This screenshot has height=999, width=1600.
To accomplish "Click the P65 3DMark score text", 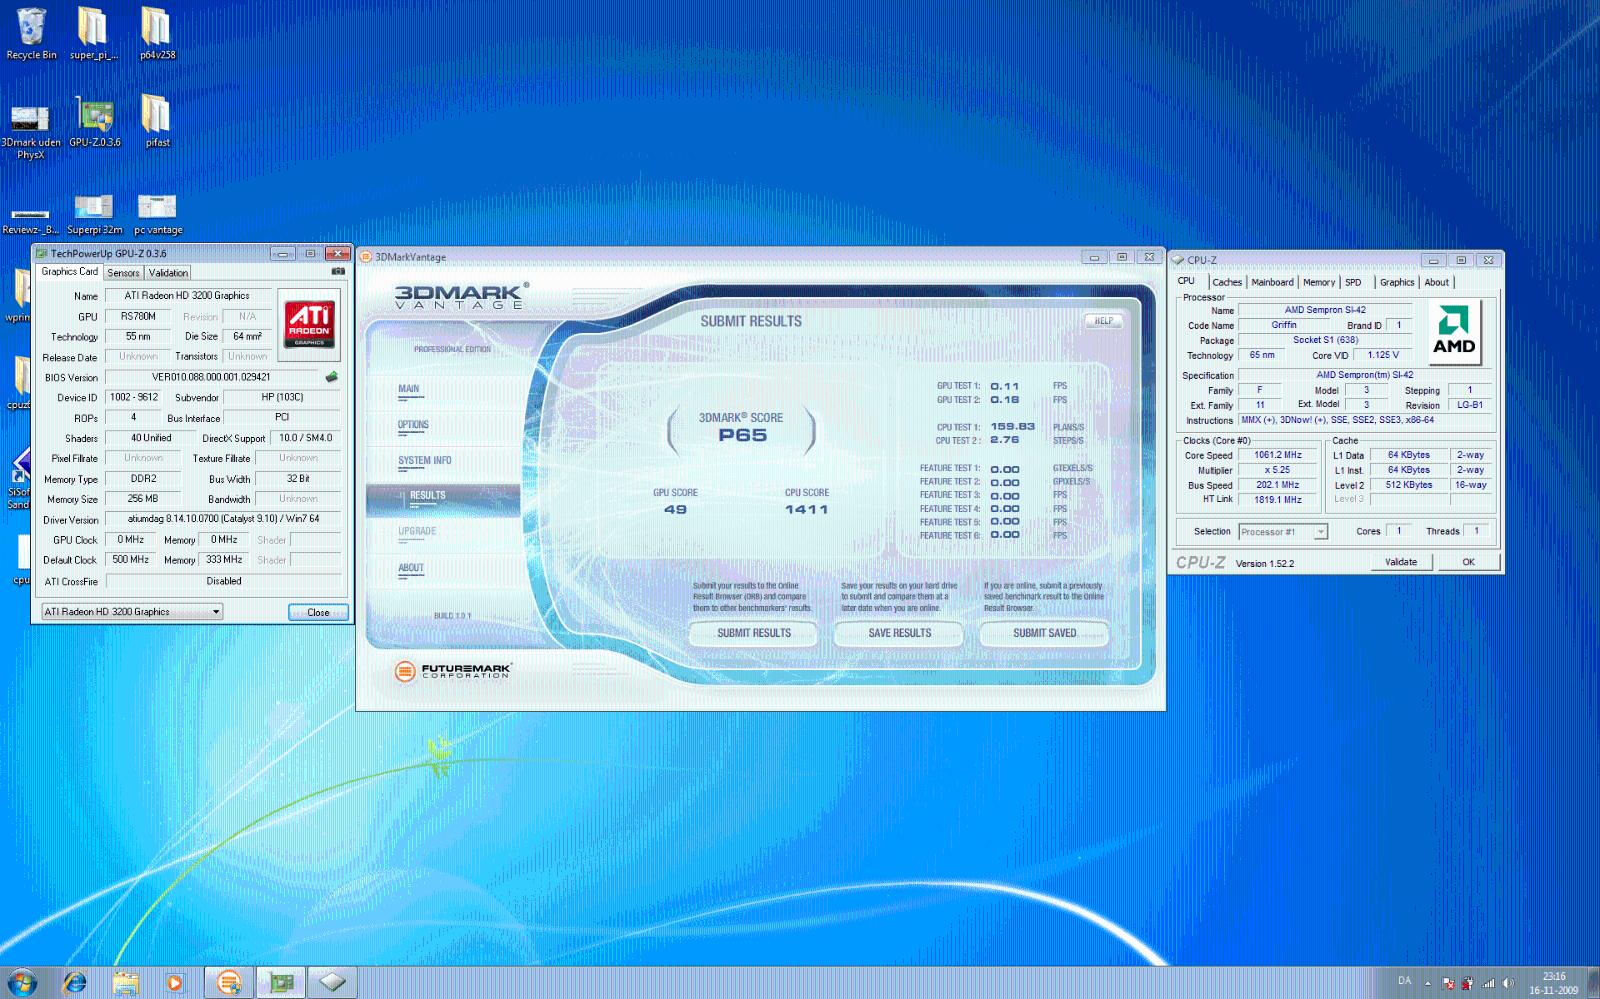I will pyautogui.click(x=742, y=435).
